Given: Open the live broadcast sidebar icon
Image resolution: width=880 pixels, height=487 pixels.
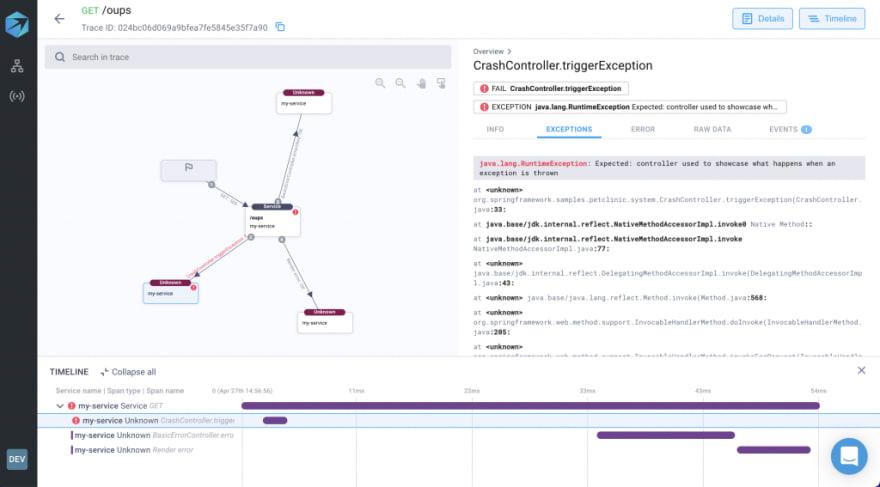Looking at the screenshot, I should click(x=17, y=97).
